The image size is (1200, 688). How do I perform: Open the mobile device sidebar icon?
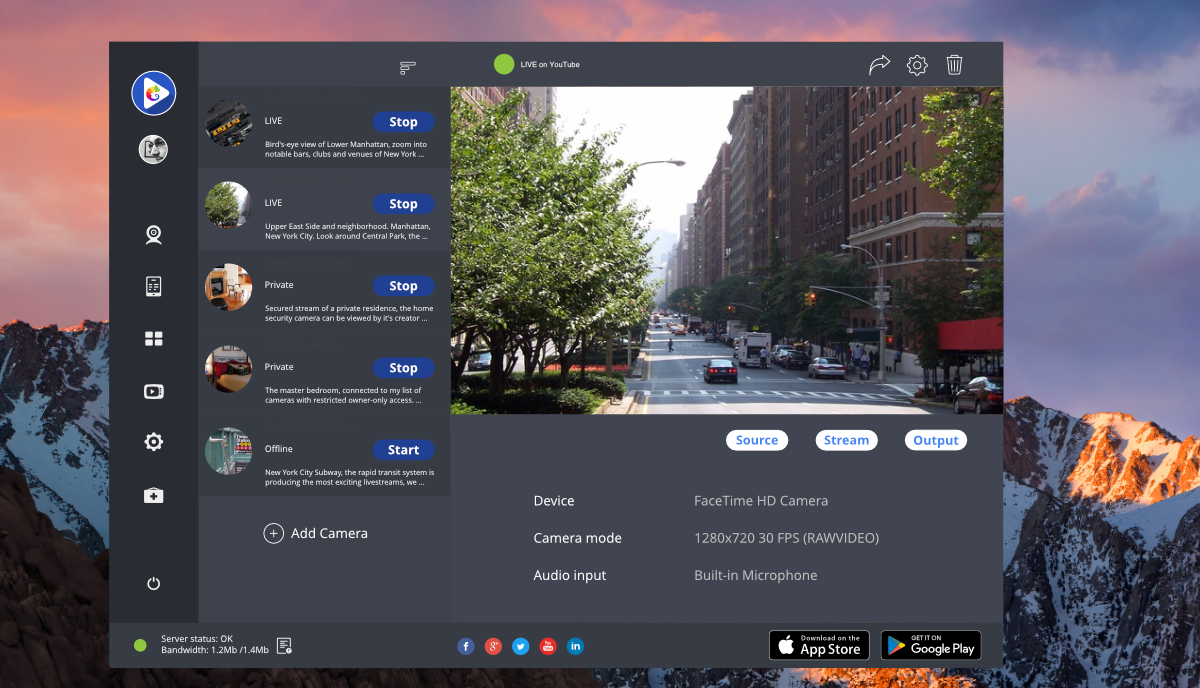[x=153, y=287]
